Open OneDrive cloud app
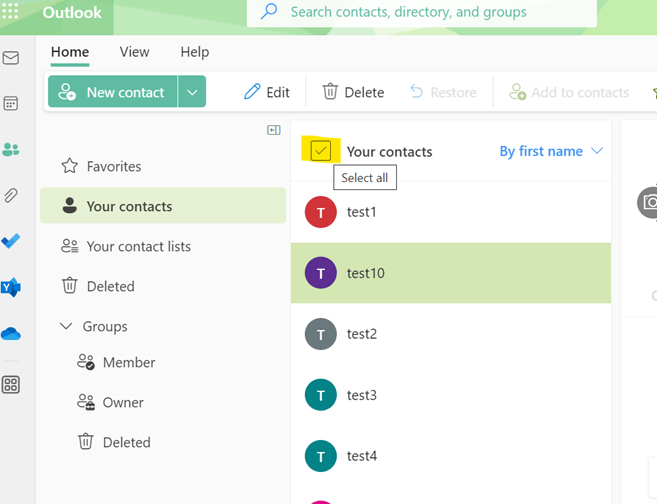657x504 pixels. [x=10, y=334]
